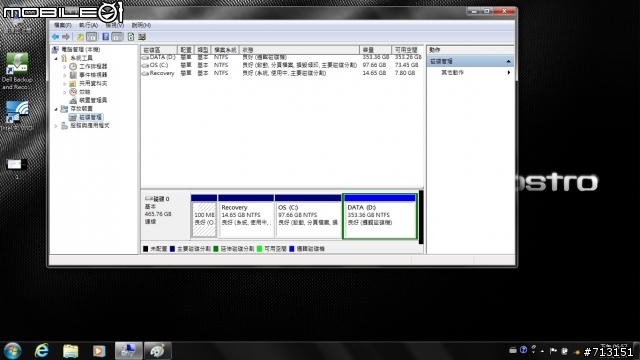The image size is (640, 360).
Task: Select 磁碟管理 in the tree
Action: [90, 118]
